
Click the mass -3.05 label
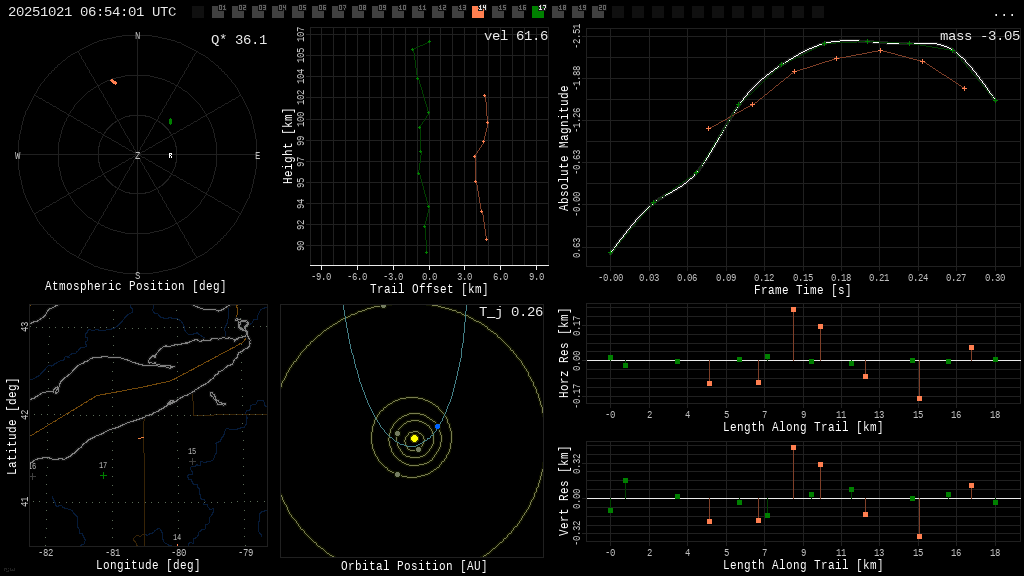pos(979,36)
